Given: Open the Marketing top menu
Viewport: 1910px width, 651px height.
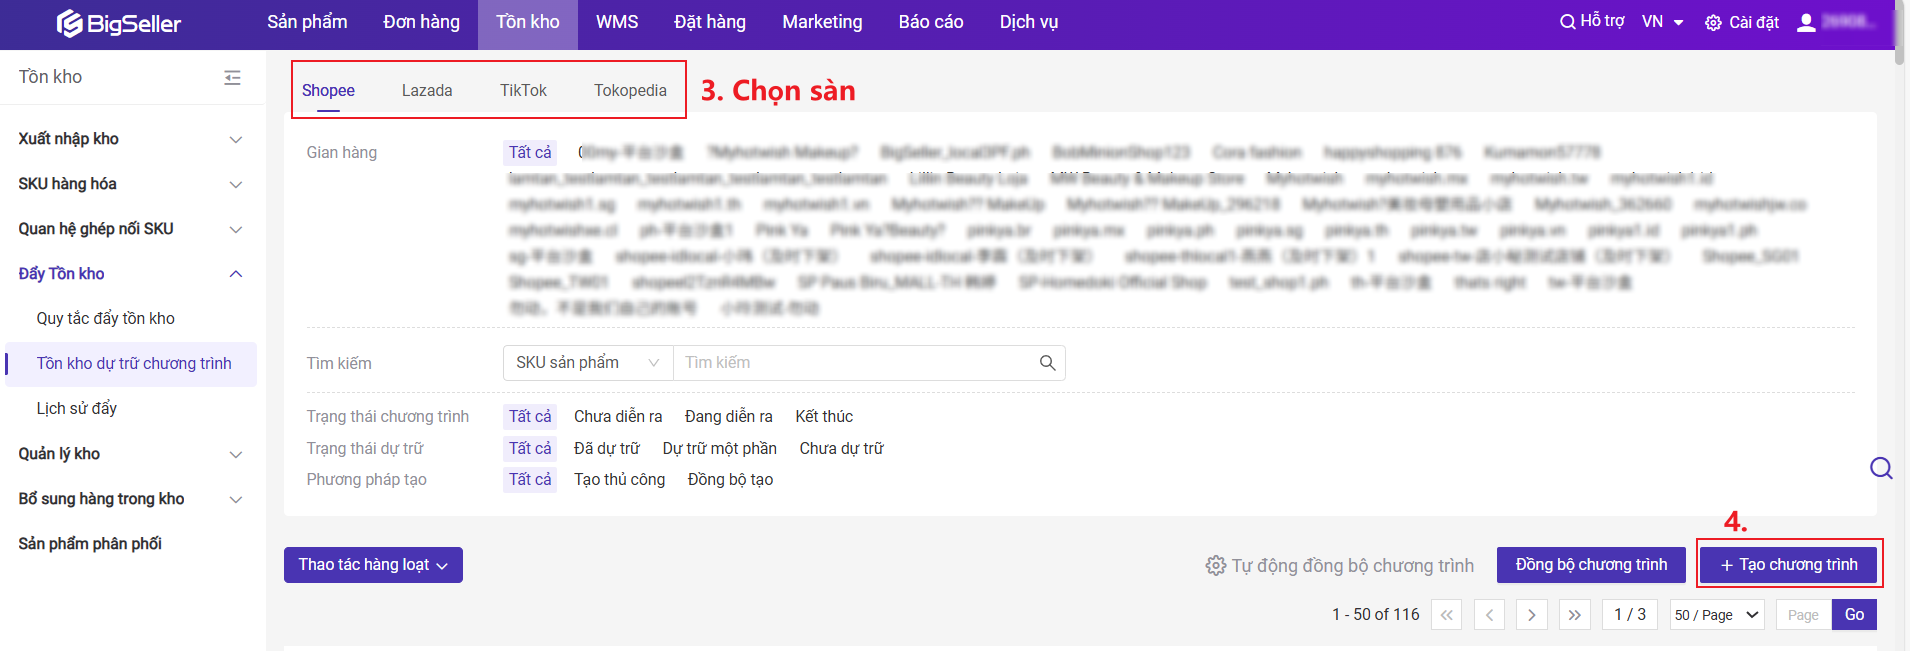Looking at the screenshot, I should point(822,22).
